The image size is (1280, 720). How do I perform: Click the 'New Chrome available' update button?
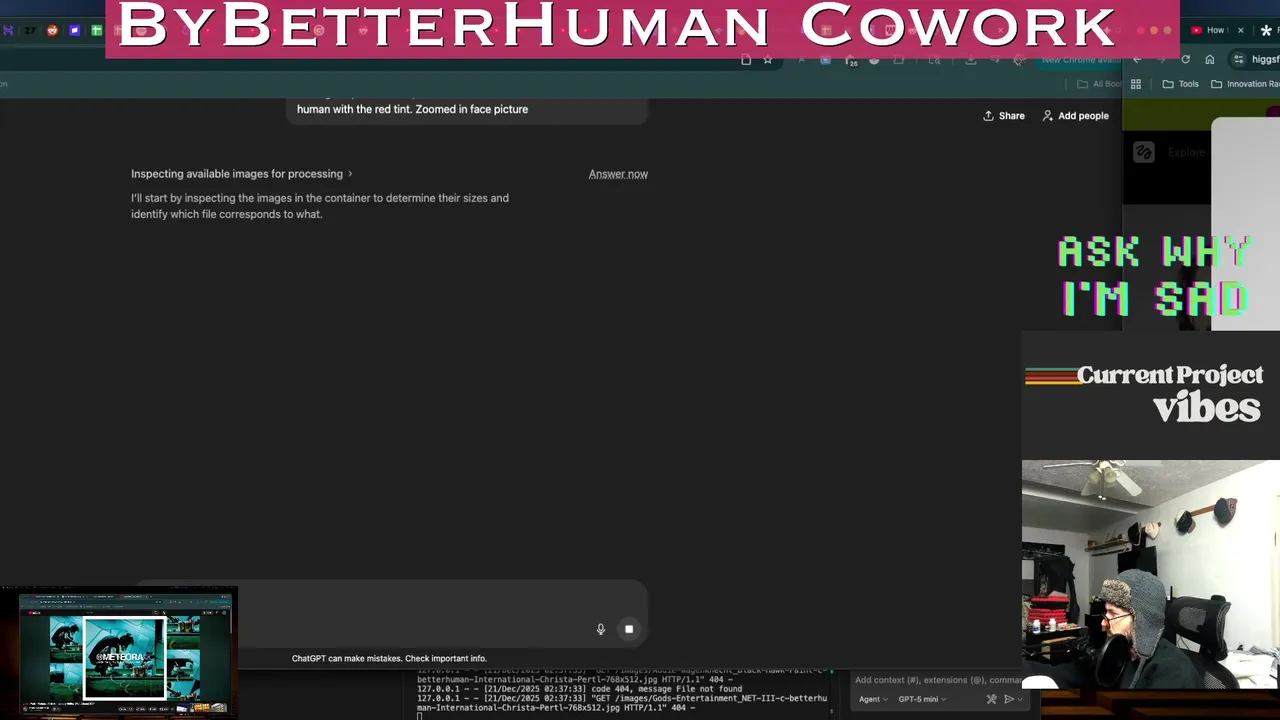point(1080,60)
